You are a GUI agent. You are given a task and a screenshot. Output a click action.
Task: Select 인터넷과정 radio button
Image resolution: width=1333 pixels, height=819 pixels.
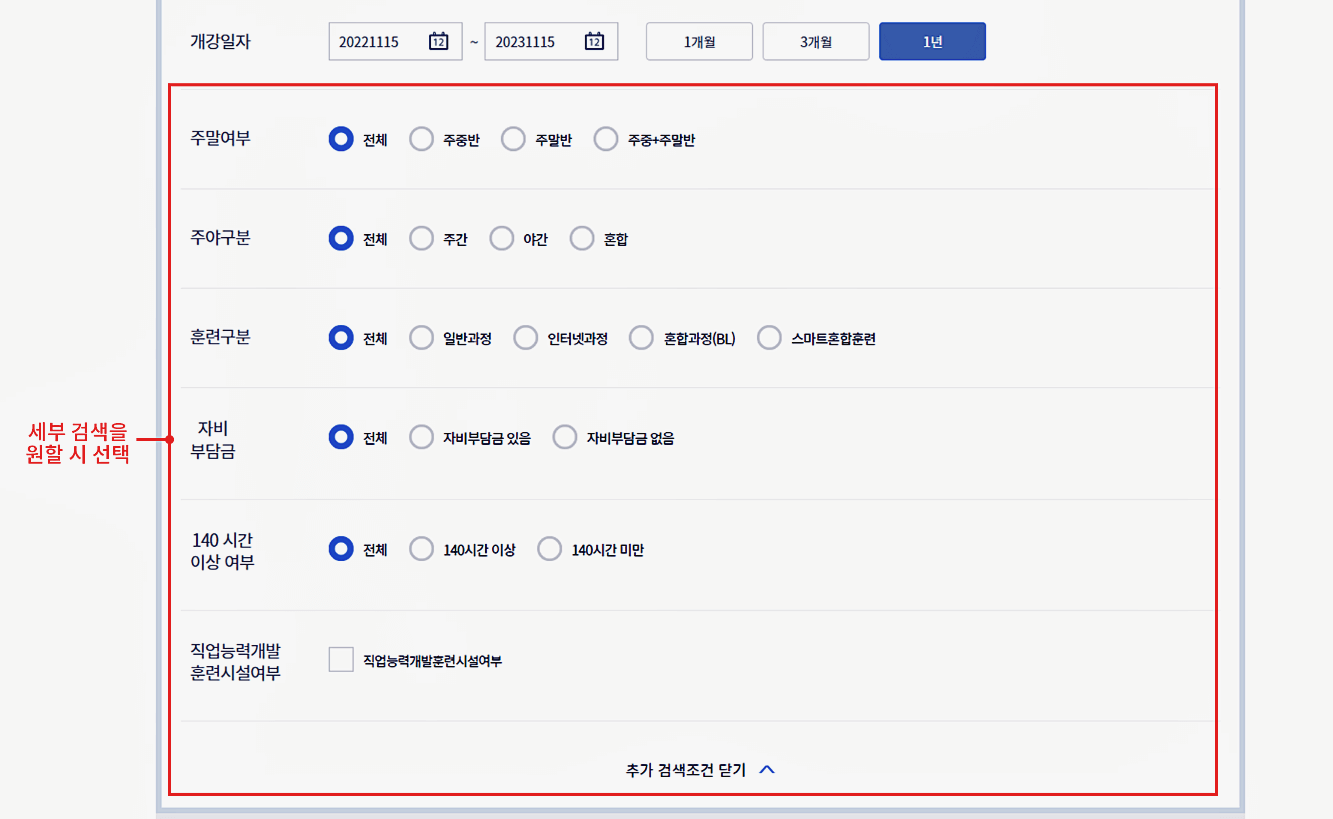coord(526,338)
